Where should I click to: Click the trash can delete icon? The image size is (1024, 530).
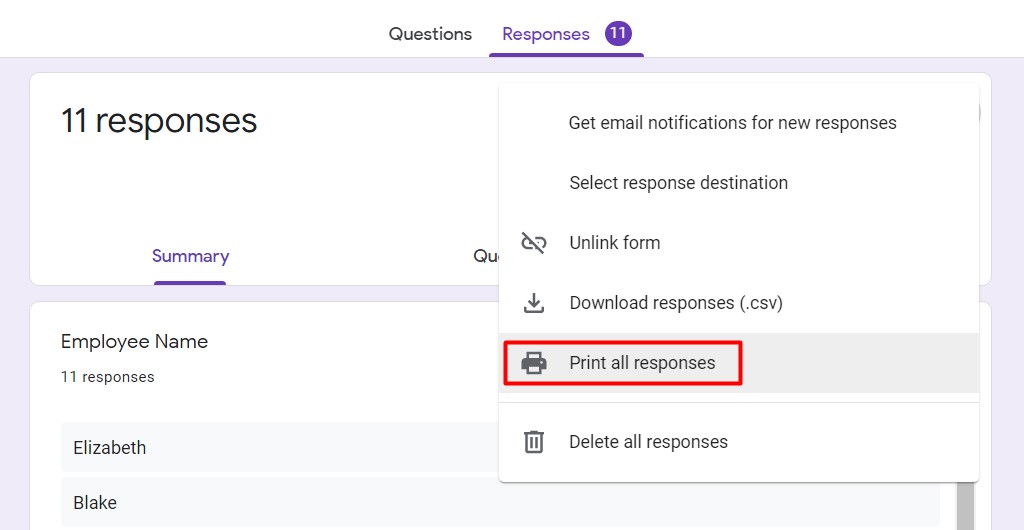click(x=534, y=442)
